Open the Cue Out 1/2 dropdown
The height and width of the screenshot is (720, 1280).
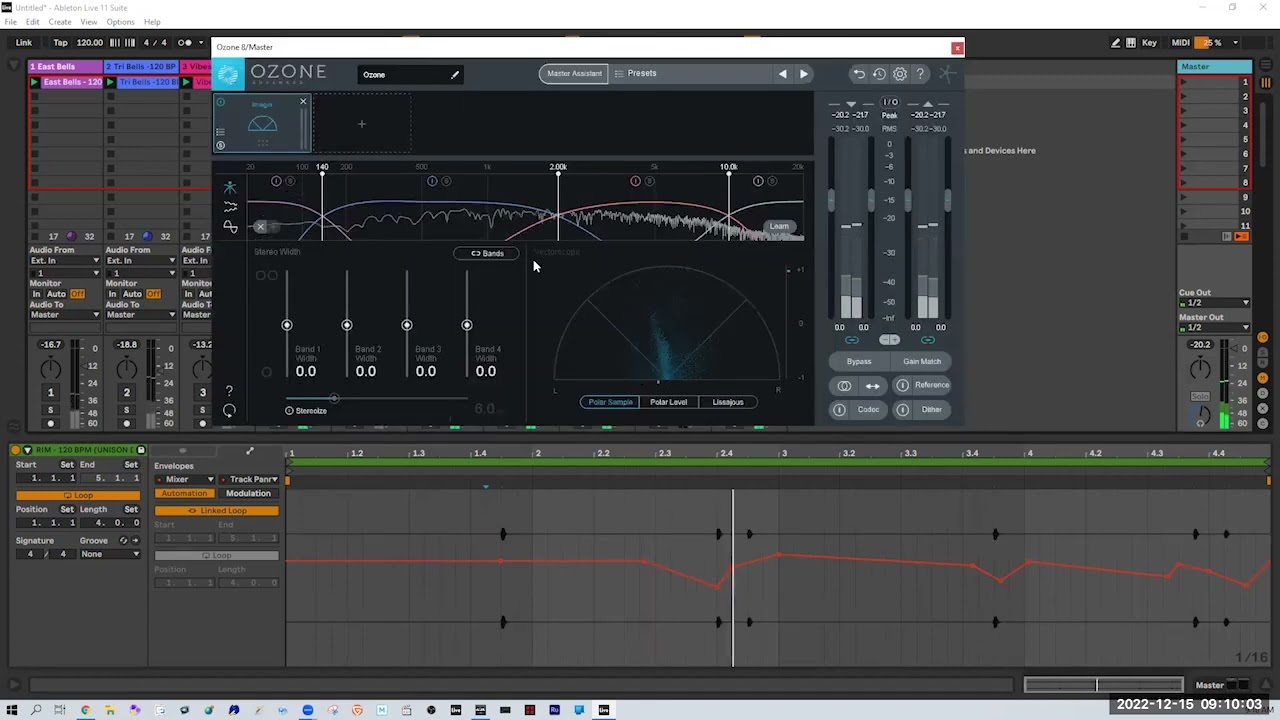[1214, 303]
